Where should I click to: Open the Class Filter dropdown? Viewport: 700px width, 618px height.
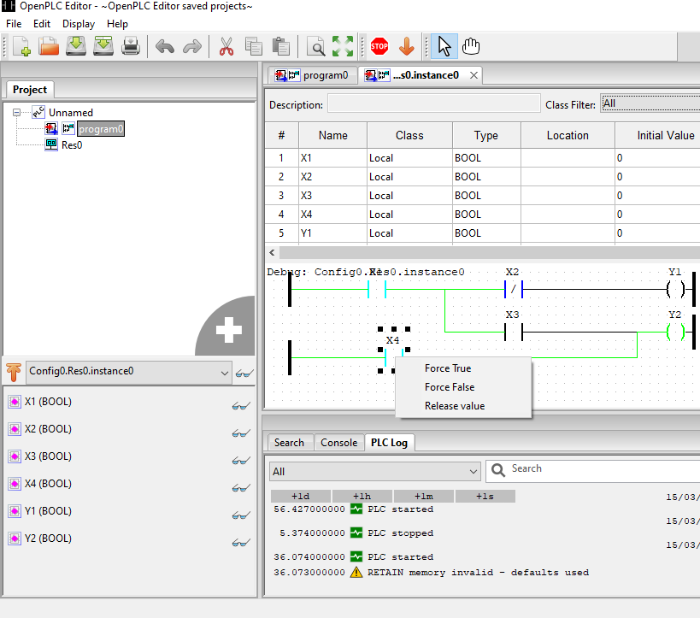649,104
